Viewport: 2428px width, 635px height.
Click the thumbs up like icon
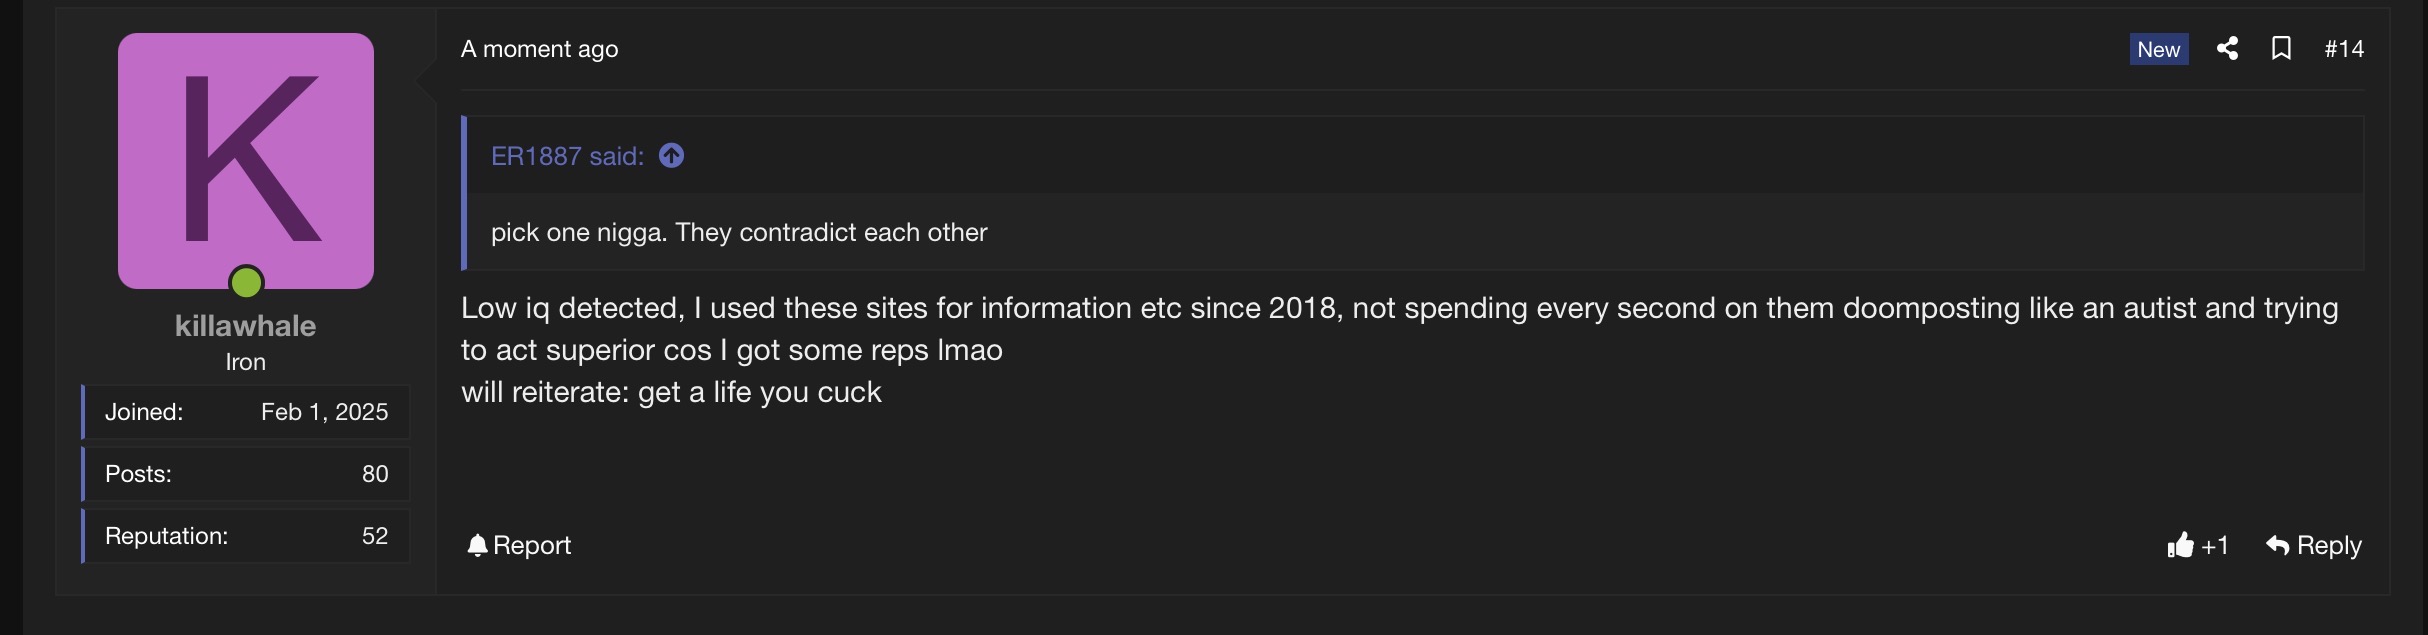(2180, 545)
